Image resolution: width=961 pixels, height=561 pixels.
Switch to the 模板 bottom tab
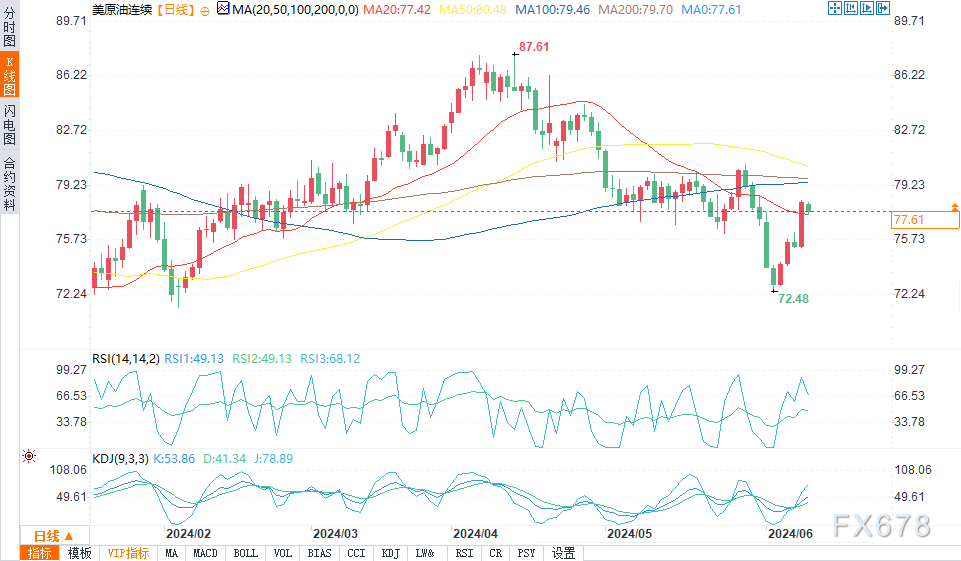tap(80, 553)
